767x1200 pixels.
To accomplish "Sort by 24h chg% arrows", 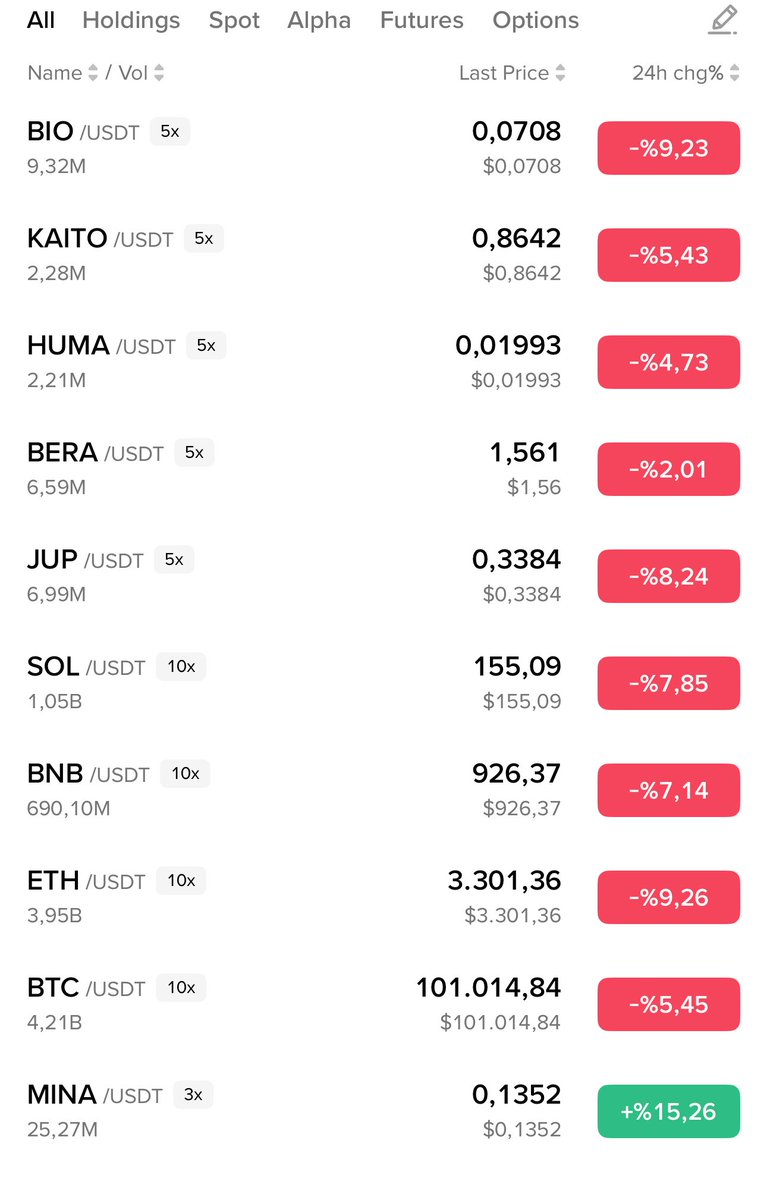I will pos(735,73).
